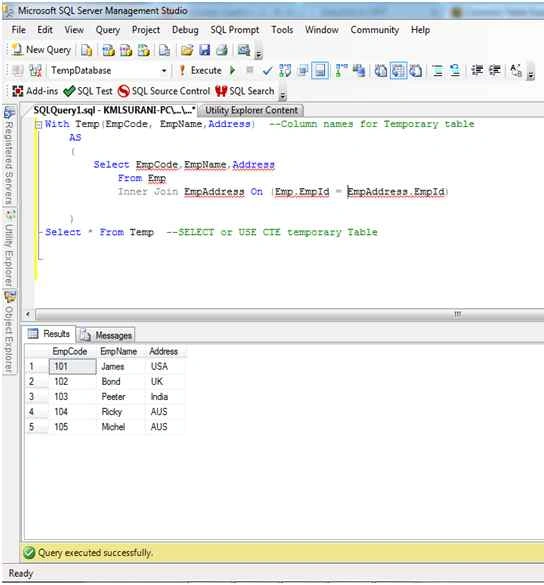Open SQL Source Control add-in
This screenshot has width=544, height=585.
(x=164, y=91)
